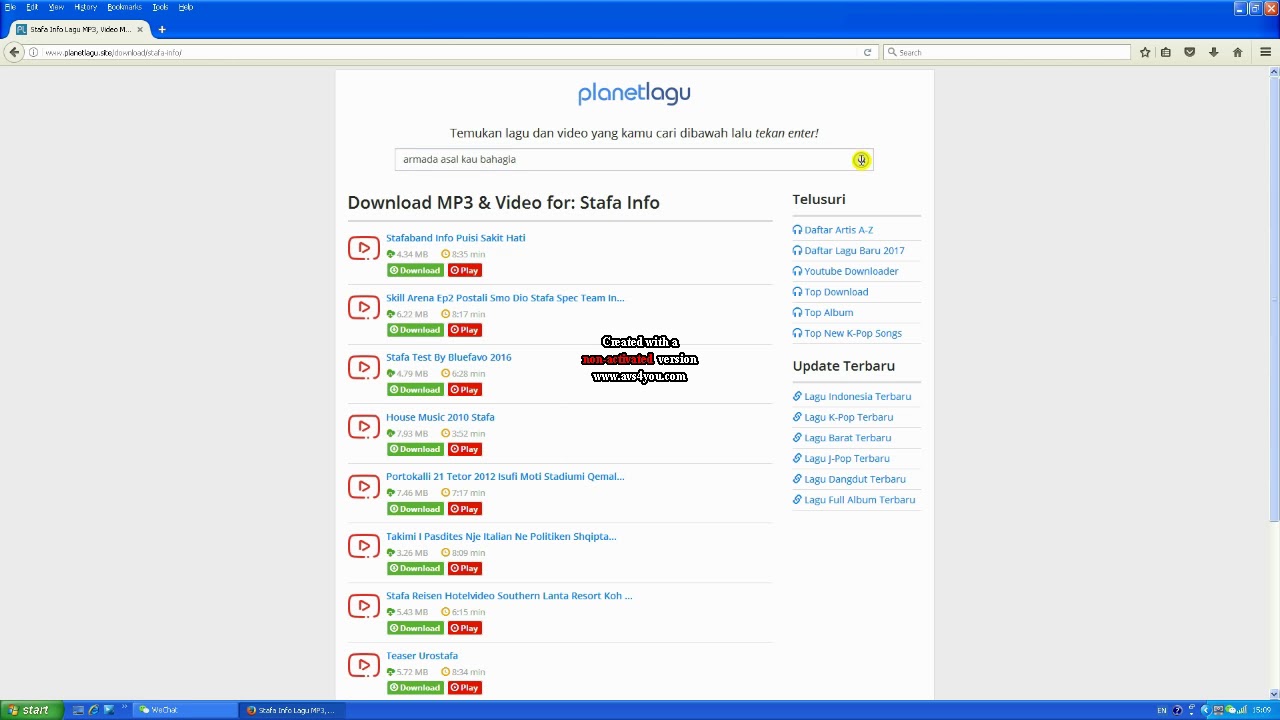
Task: Open the Teaser Urostafa title link
Action: pos(422,656)
